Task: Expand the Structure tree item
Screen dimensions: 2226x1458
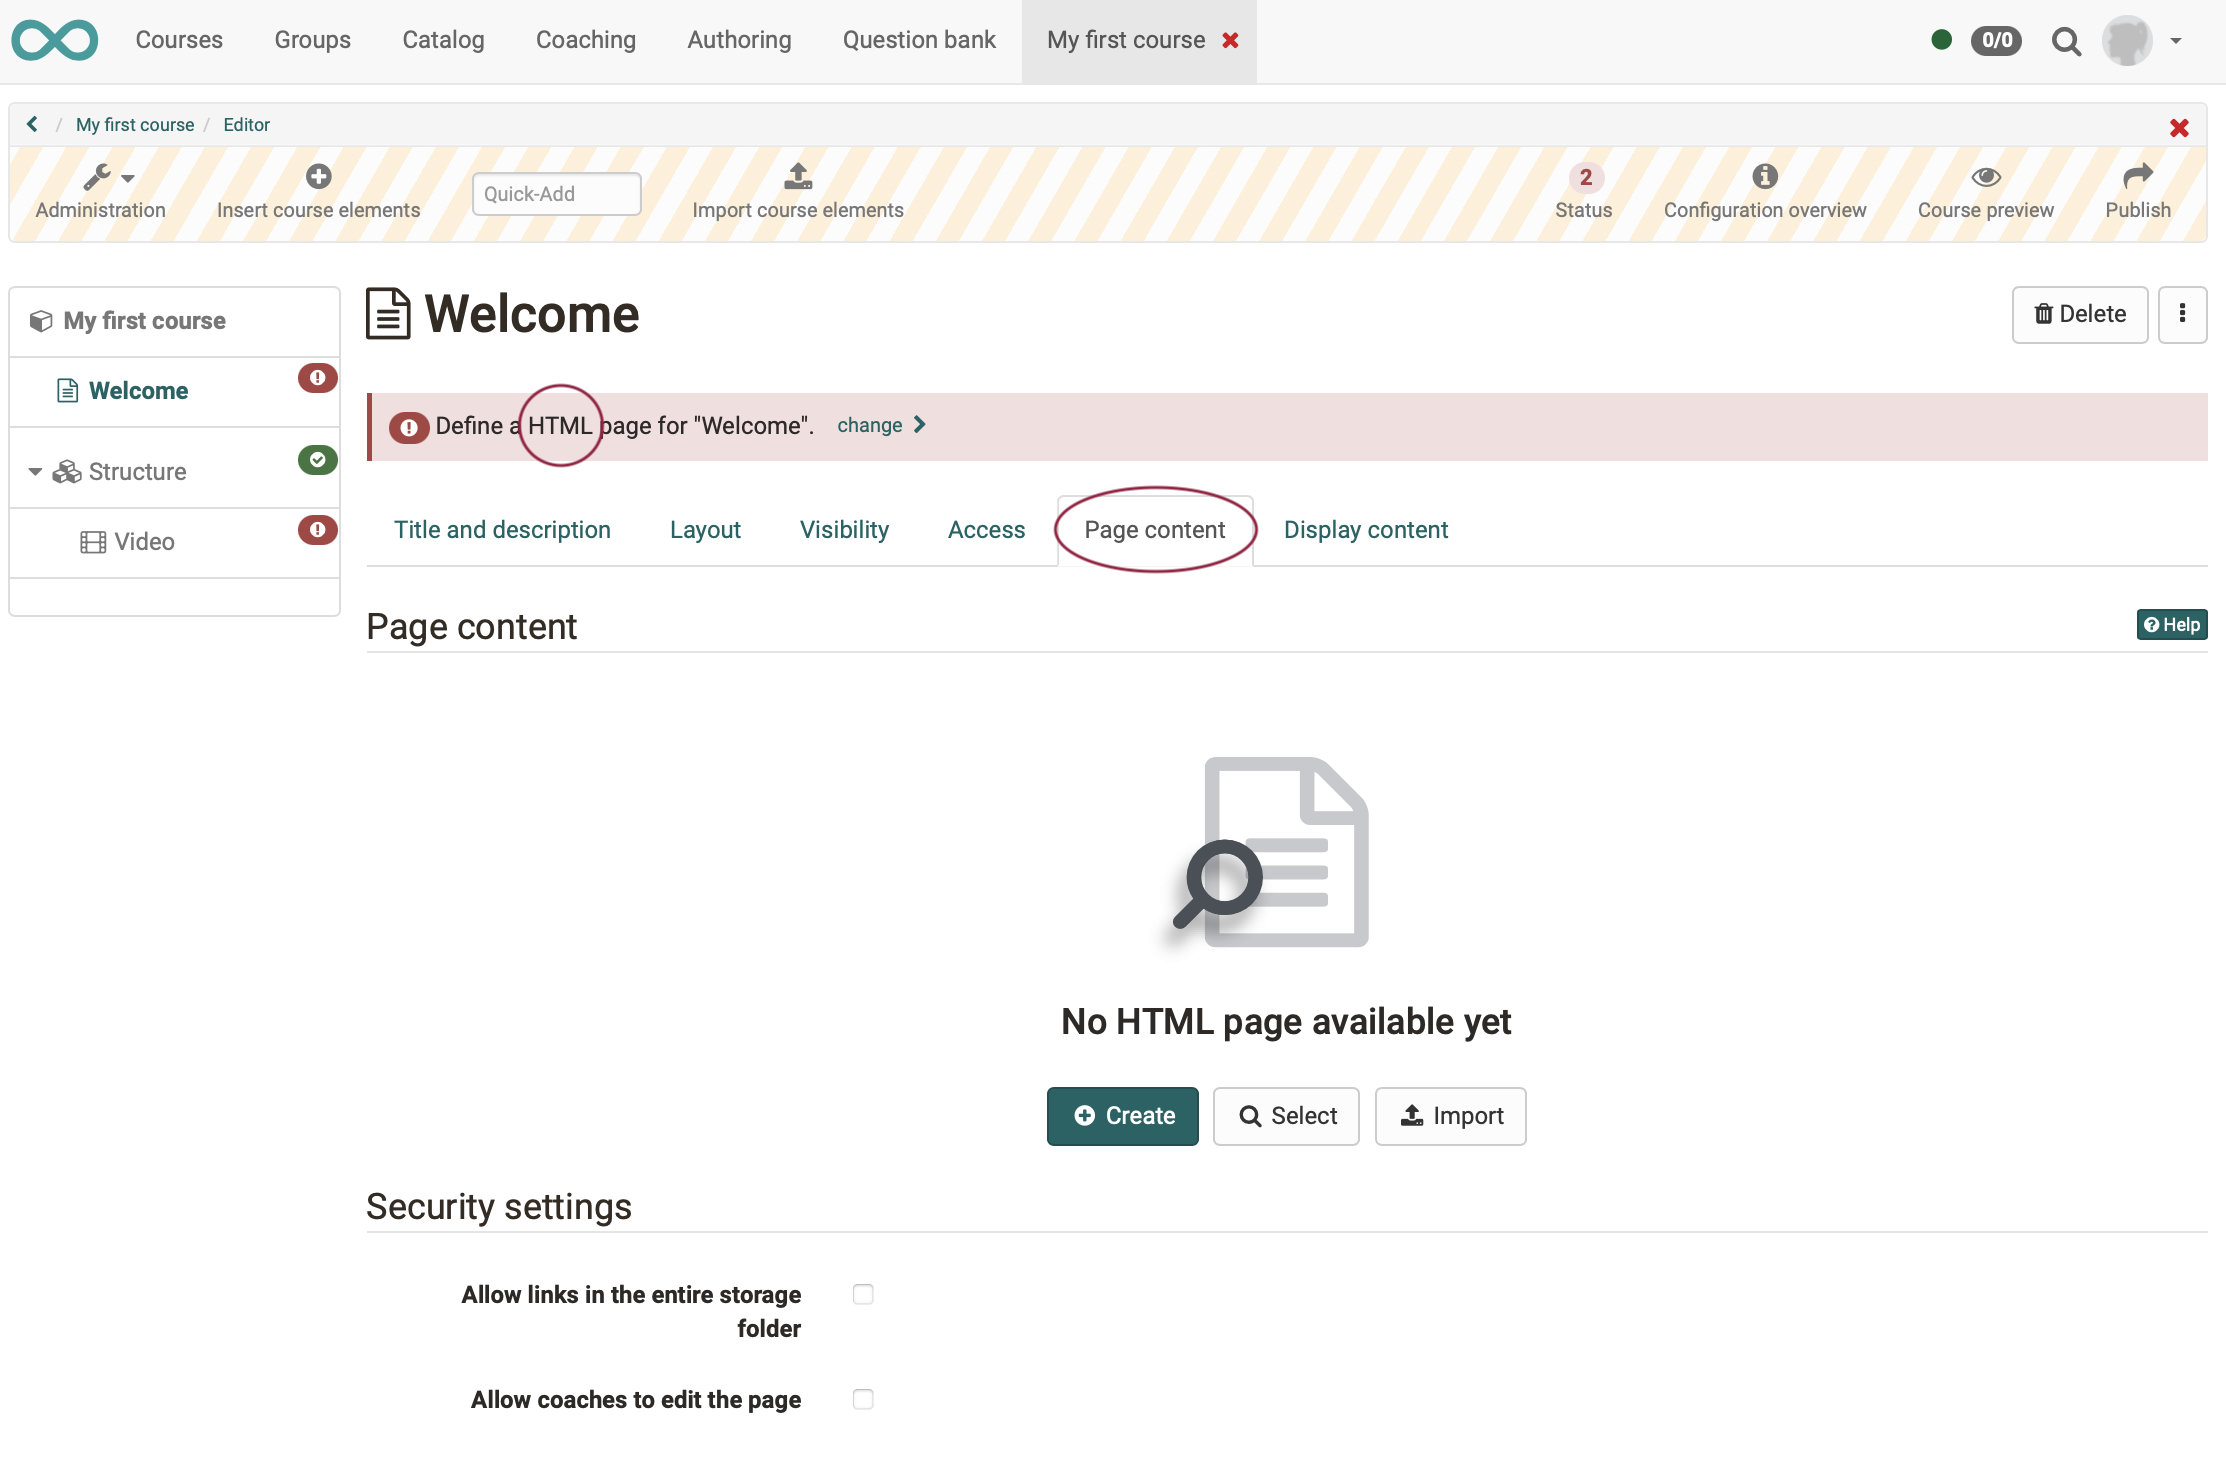Action: [31, 470]
